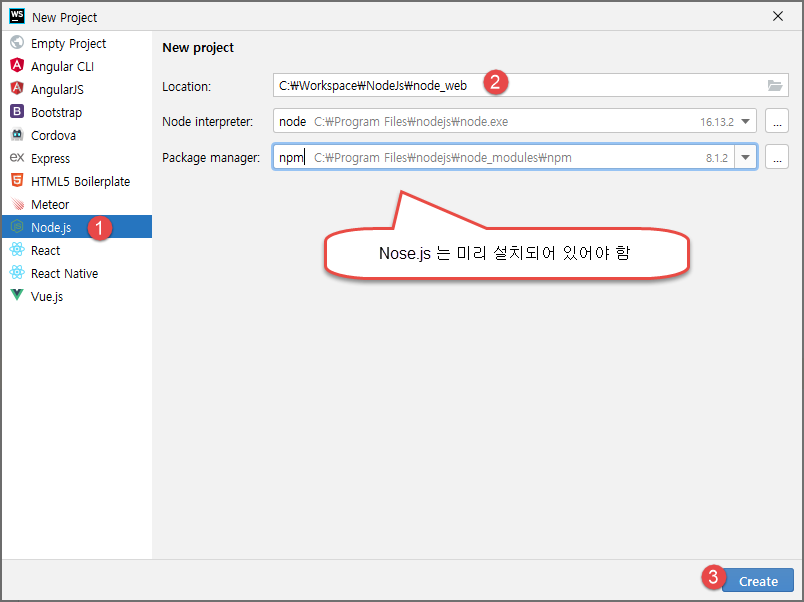
Task: Click the Bootstrap B icon
Action: tap(17, 111)
